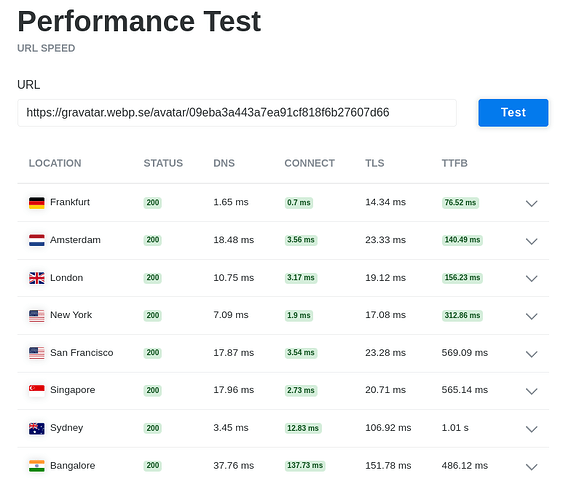Screen dimensions: 562x500
Task: Click the US flag beside New York
Action: [37, 315]
